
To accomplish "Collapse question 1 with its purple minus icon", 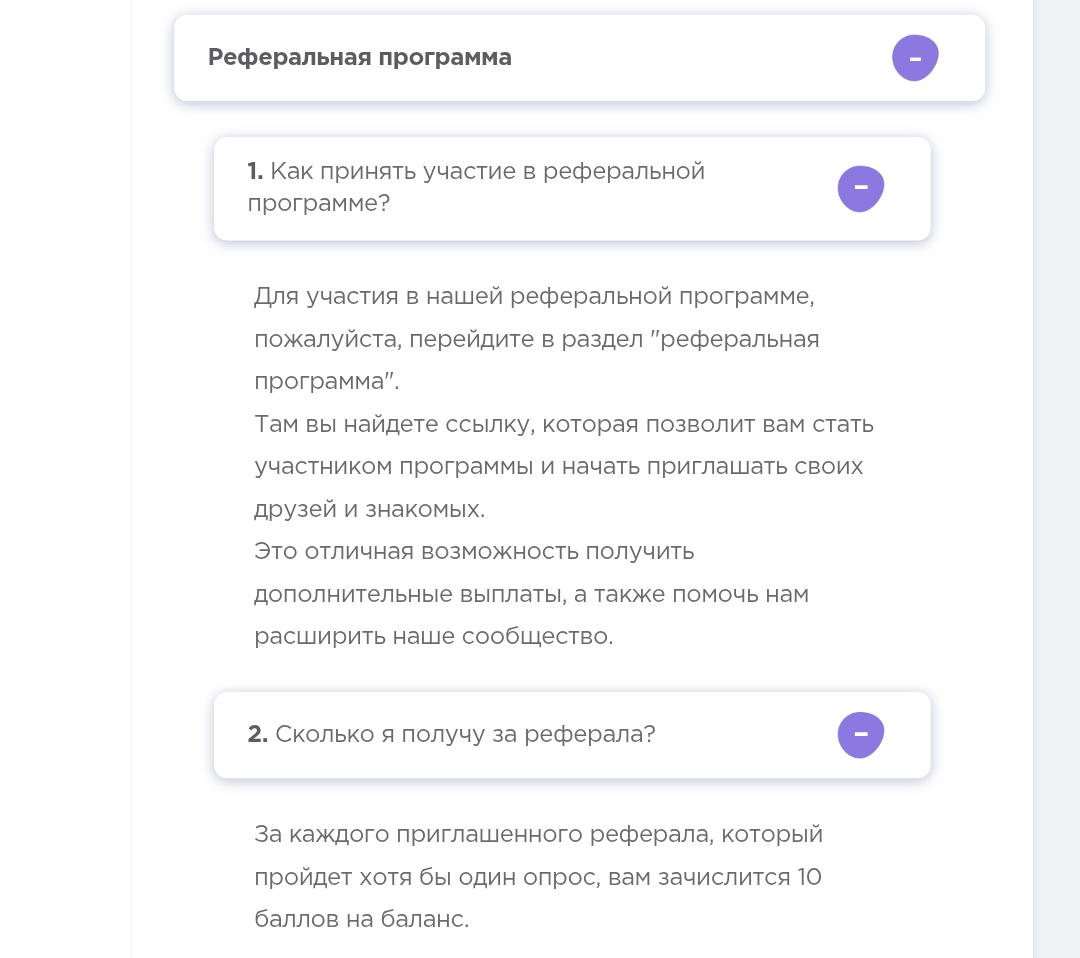I will (x=860, y=189).
